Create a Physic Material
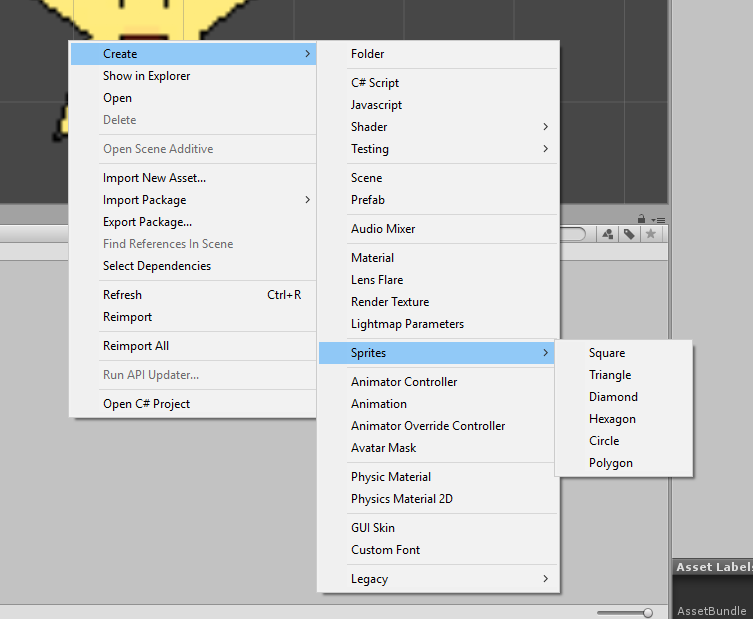The width and height of the screenshot is (753, 619). coord(438,477)
